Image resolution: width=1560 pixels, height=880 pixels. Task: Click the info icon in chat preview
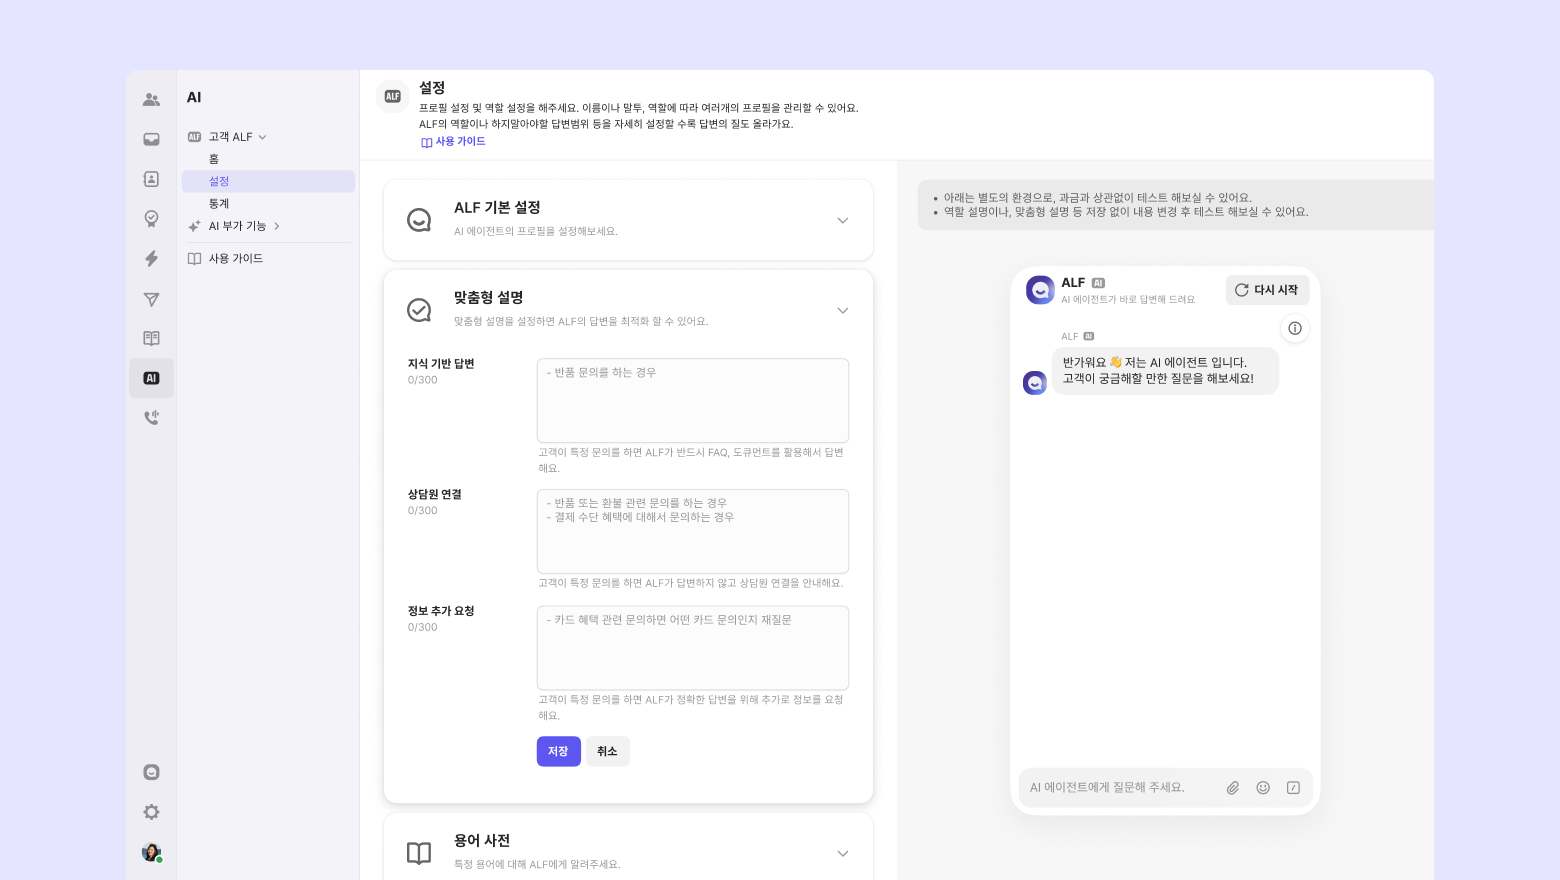pyautogui.click(x=1295, y=328)
